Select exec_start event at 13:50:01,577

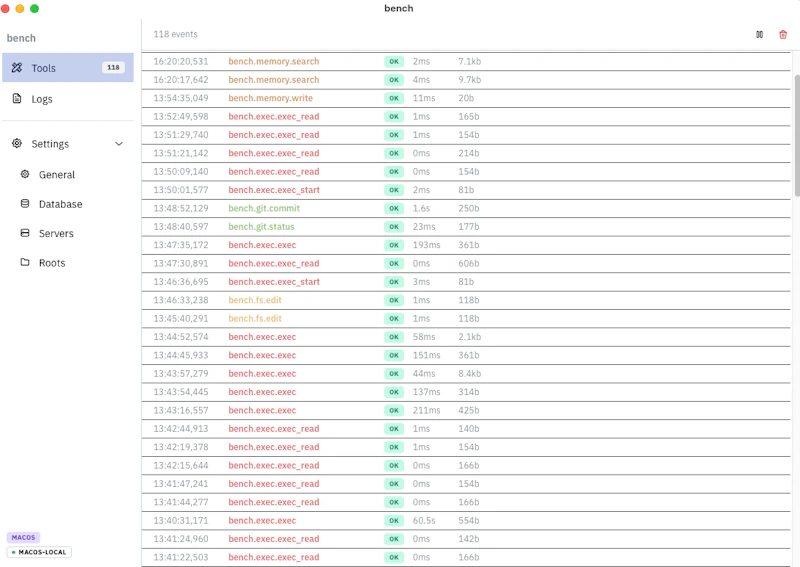466,190
